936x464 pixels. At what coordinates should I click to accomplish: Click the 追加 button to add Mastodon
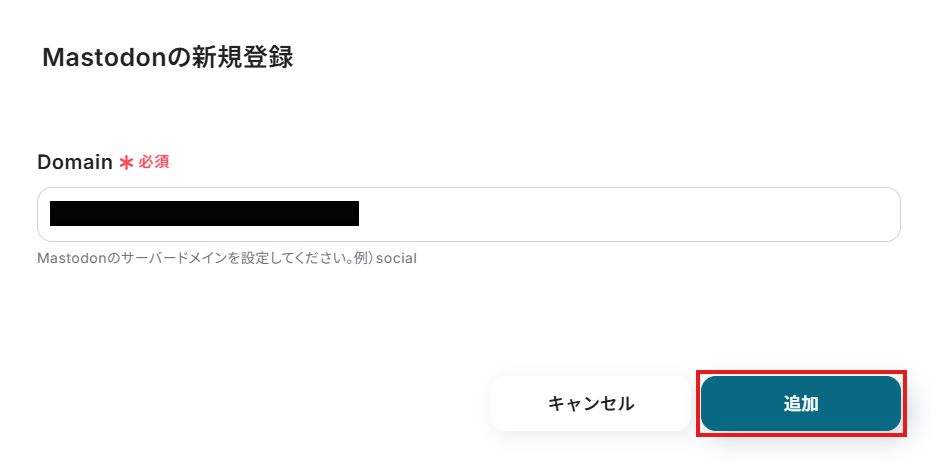click(x=800, y=404)
